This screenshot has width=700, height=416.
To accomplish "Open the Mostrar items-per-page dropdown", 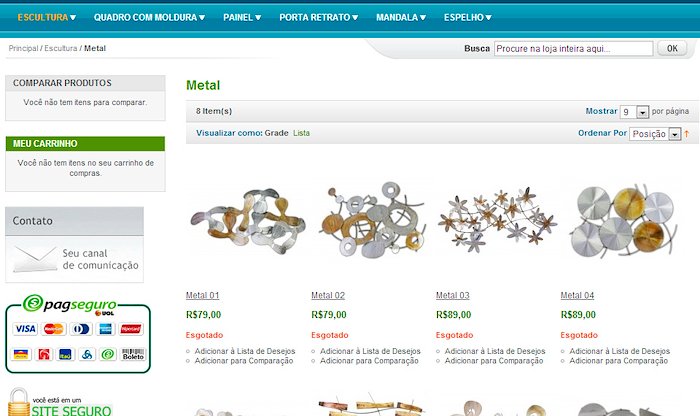I will (x=634, y=112).
